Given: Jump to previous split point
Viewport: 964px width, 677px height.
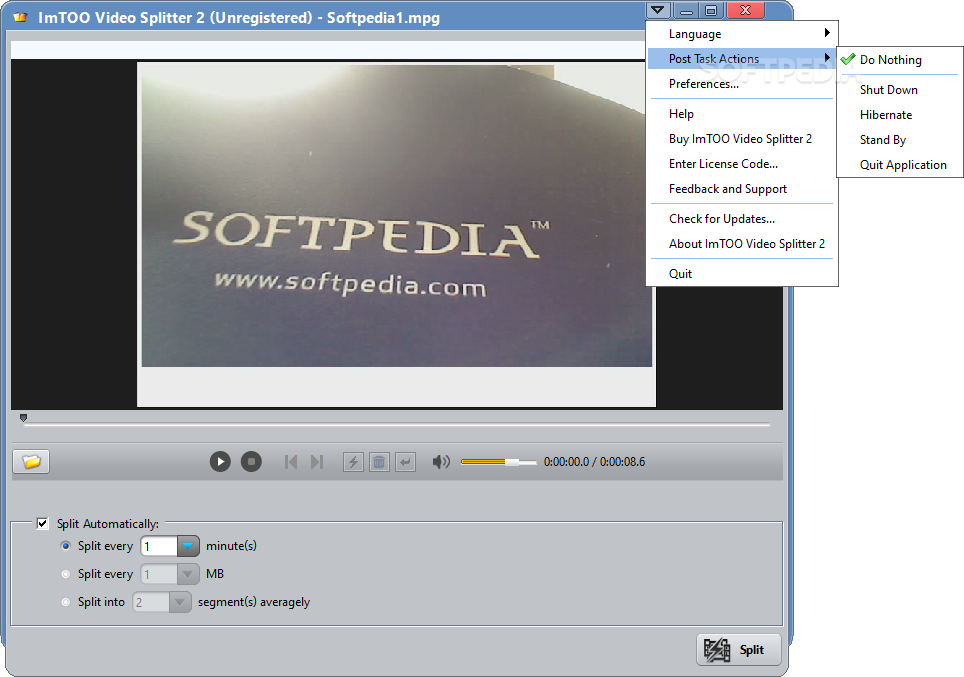Looking at the screenshot, I should pyautogui.click(x=291, y=461).
